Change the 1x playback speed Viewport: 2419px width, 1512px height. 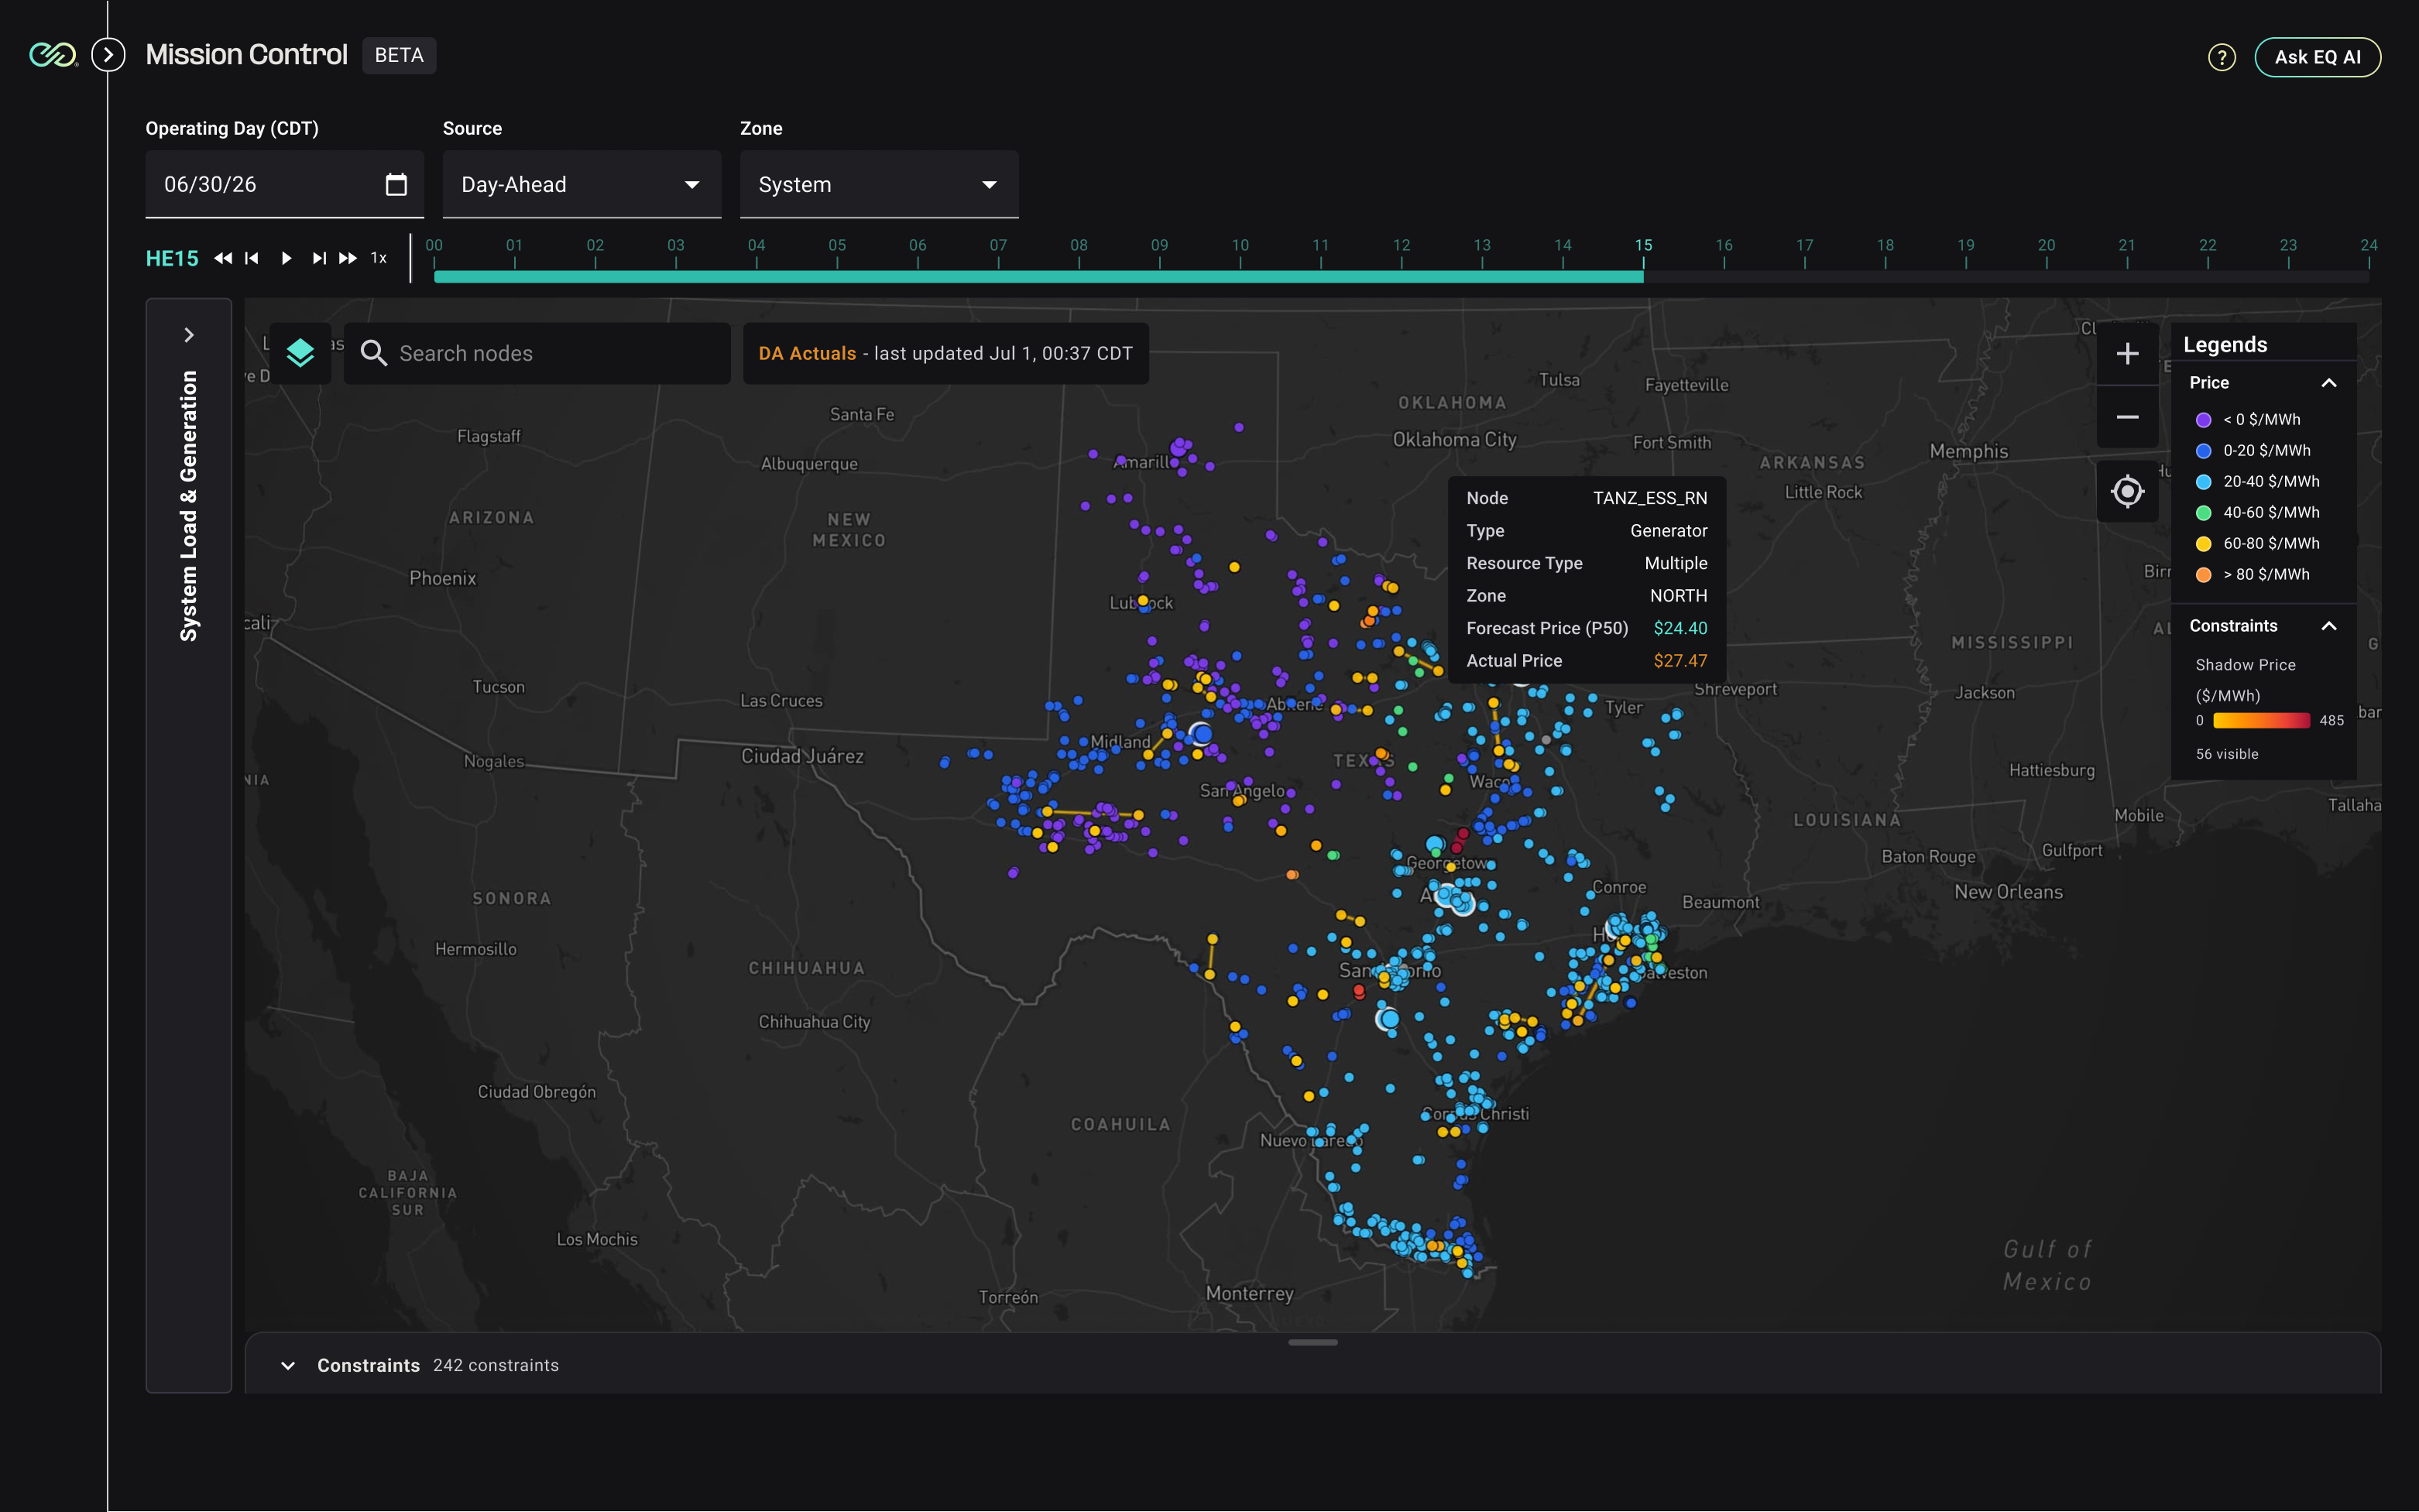[x=379, y=258]
